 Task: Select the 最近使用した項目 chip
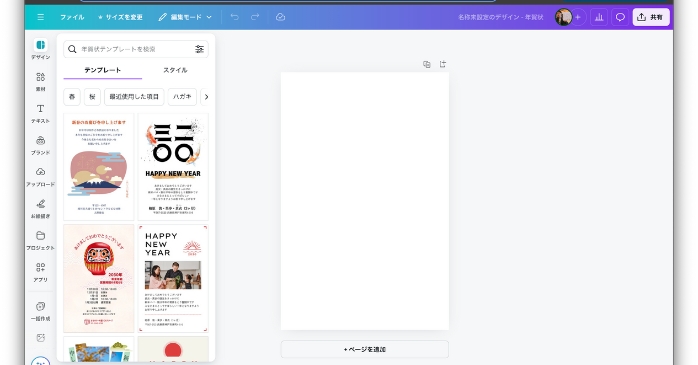[x=134, y=97]
